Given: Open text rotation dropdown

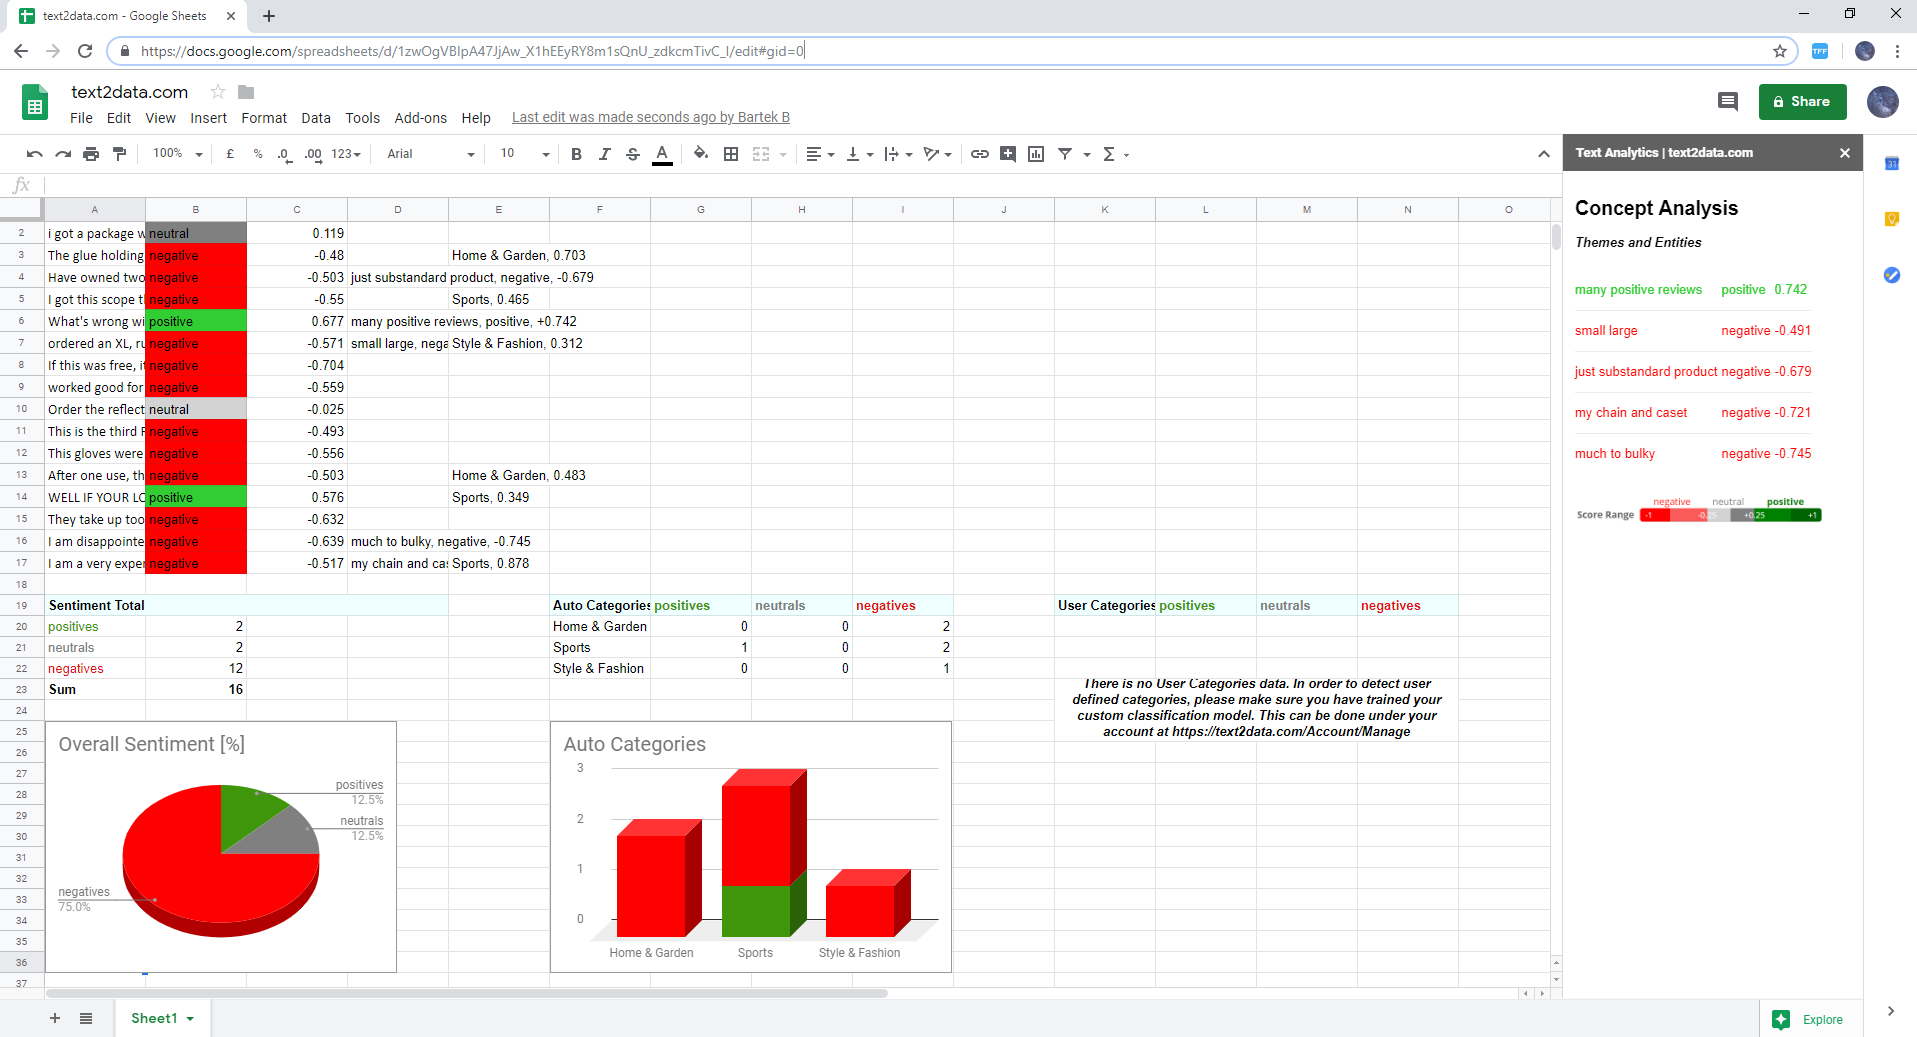Looking at the screenshot, I should 937,154.
